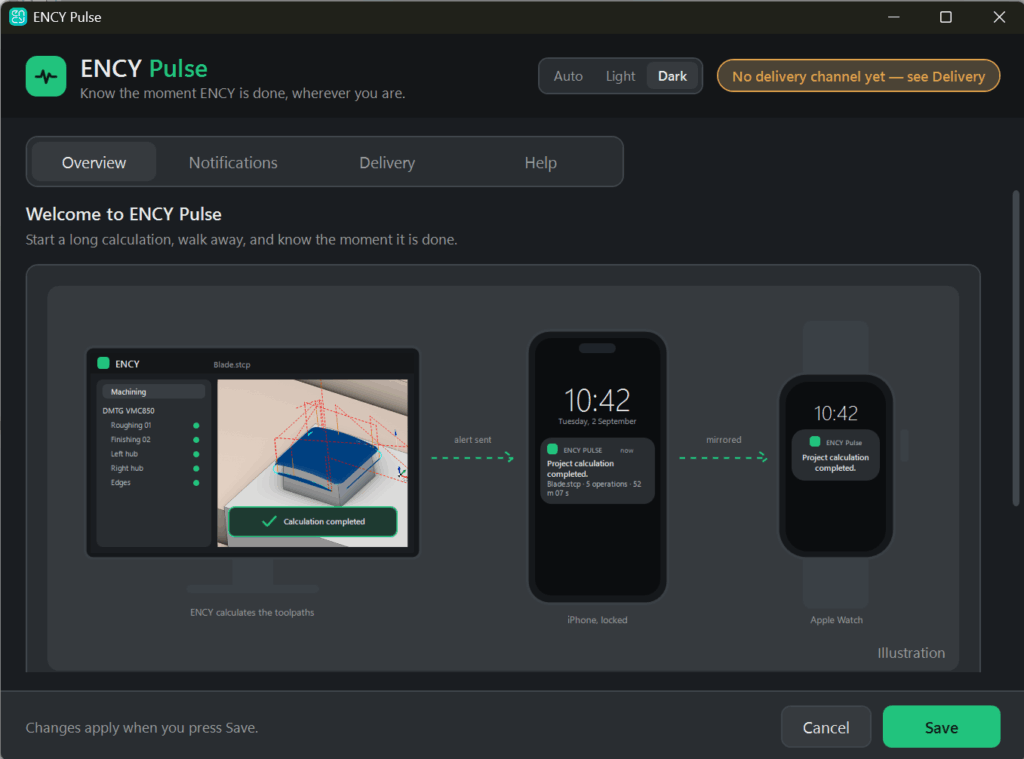Viewport: 1024px width, 759px height.
Task: Click the No delivery channel yet badge
Action: click(858, 76)
